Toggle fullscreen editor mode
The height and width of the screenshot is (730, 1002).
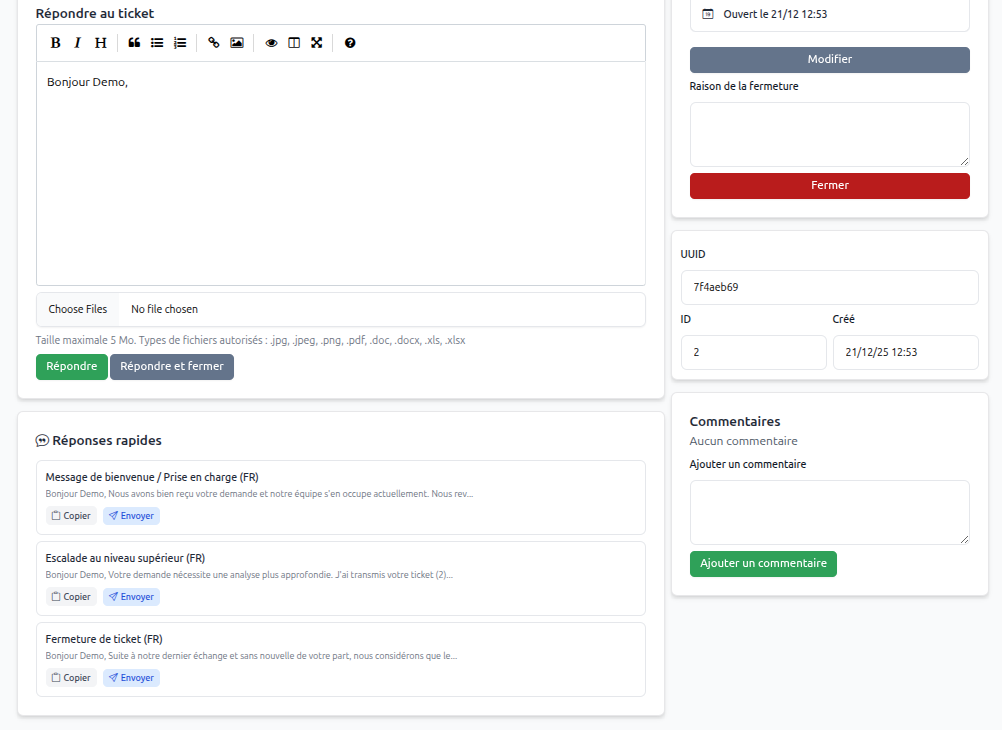[x=317, y=43]
